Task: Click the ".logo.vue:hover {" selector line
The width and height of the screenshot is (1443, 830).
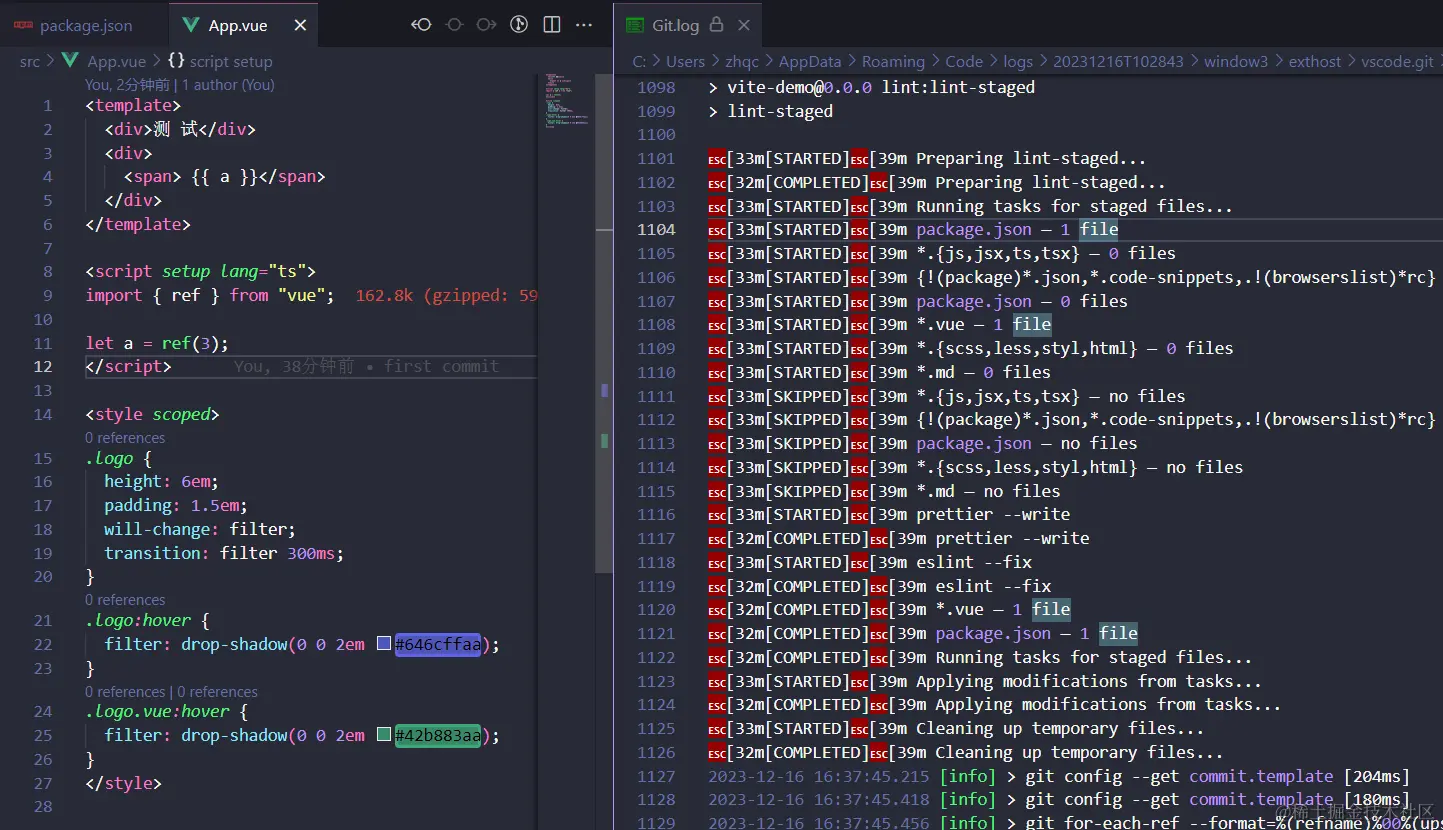Action: [x=166, y=711]
